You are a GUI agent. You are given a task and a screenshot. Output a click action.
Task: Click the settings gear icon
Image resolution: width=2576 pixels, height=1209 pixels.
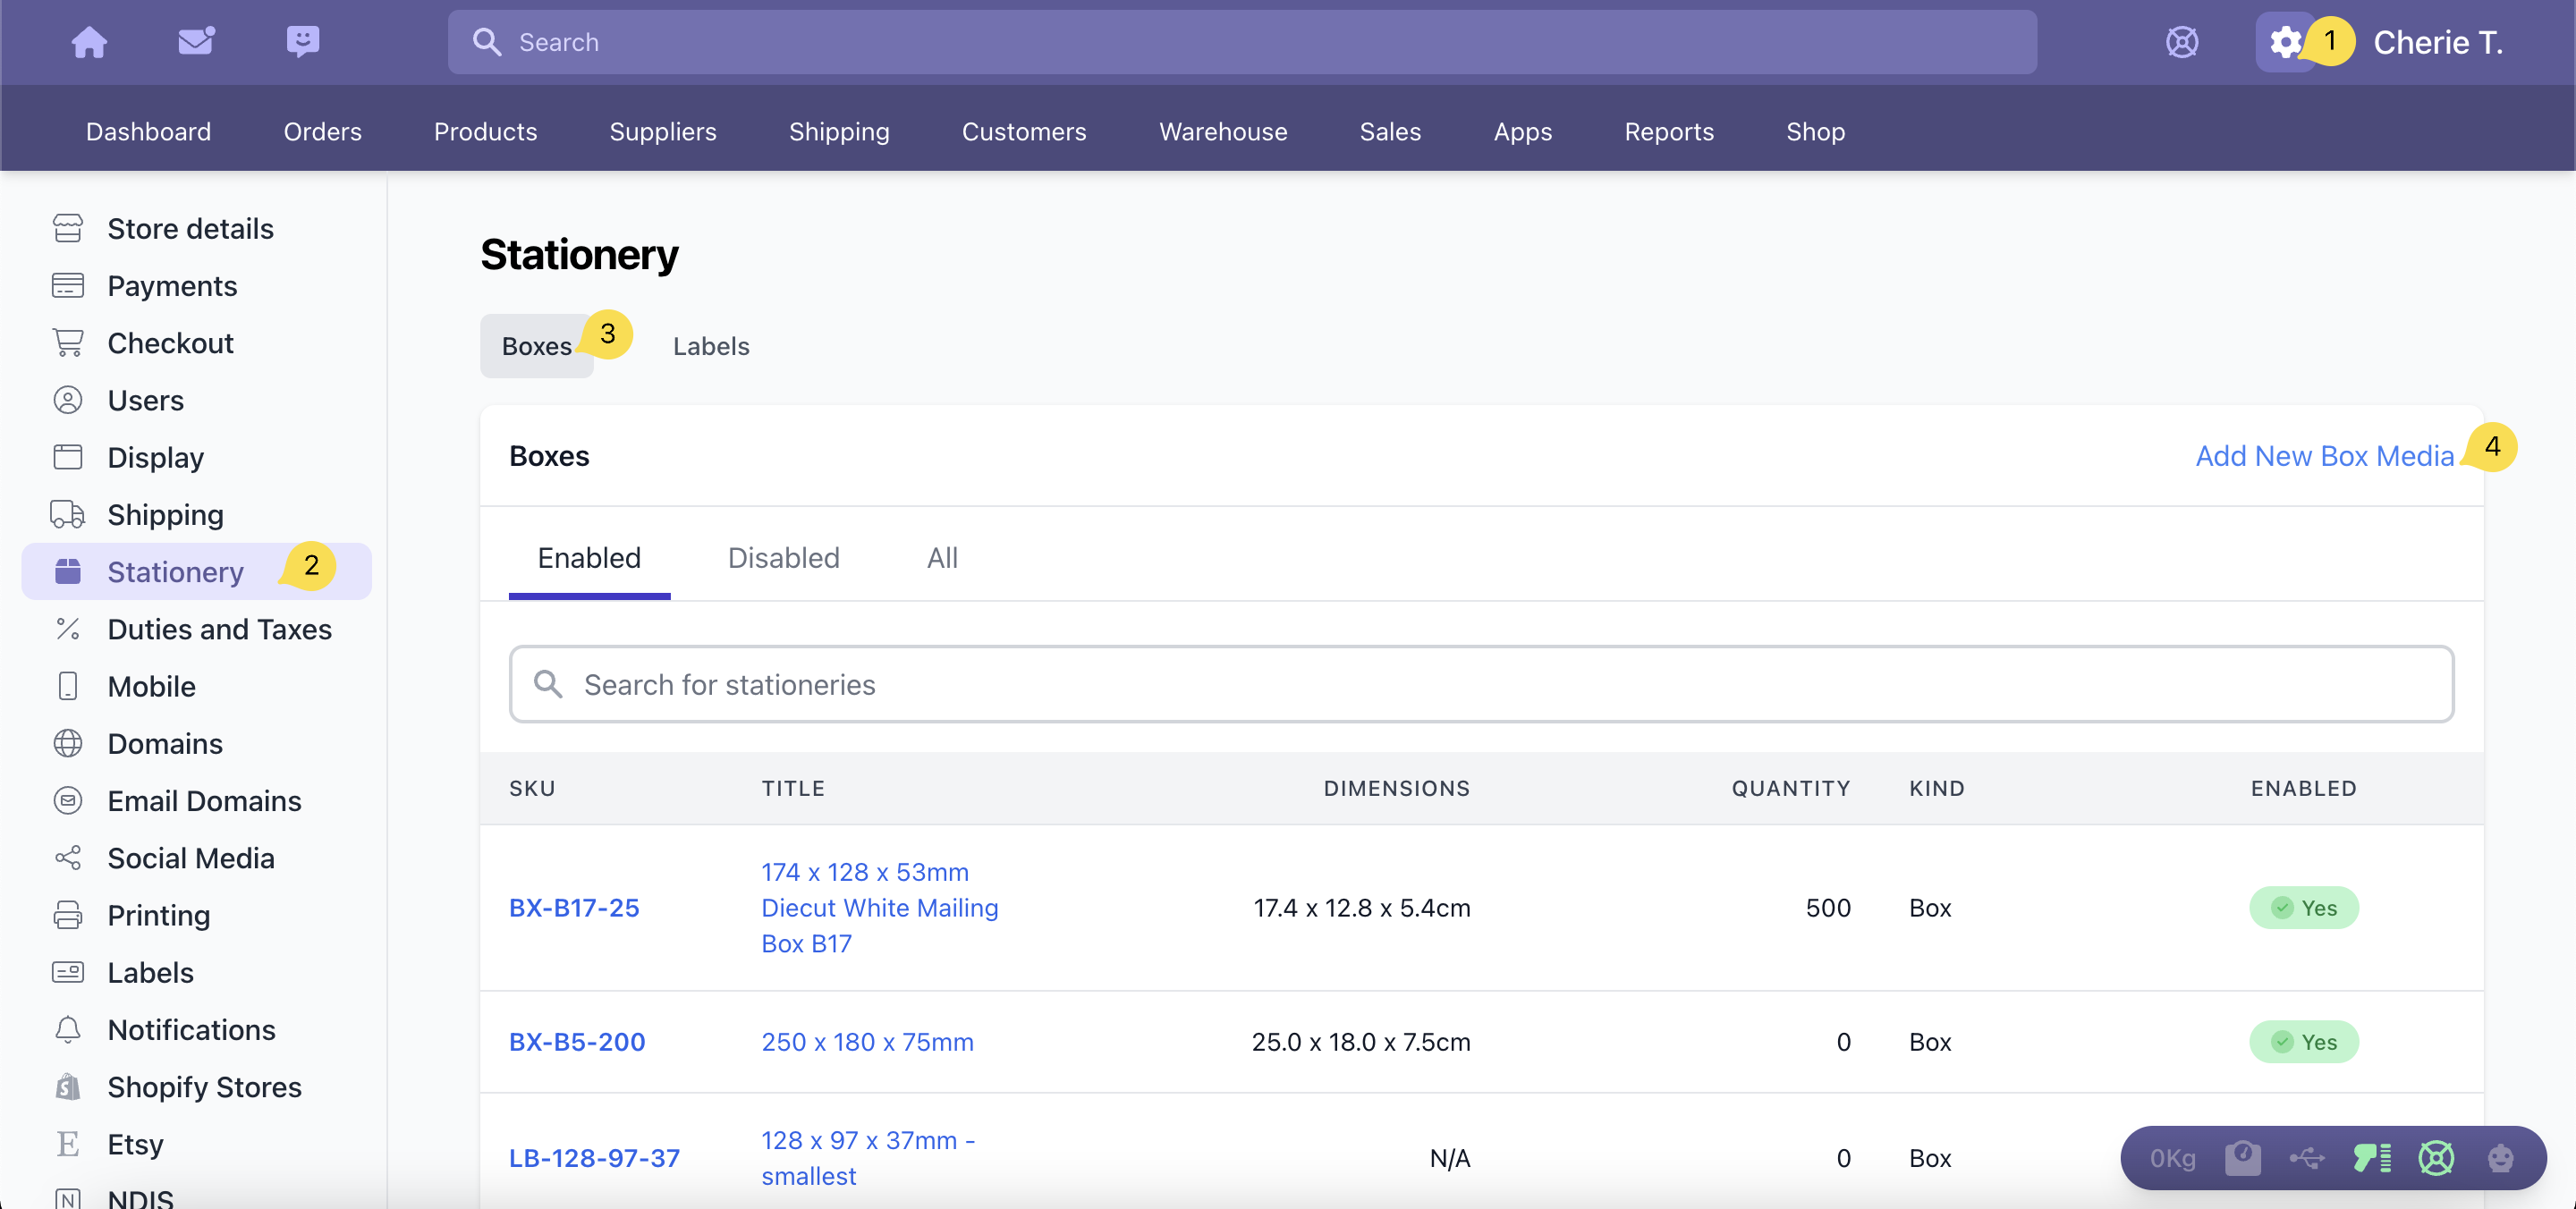(x=2285, y=42)
